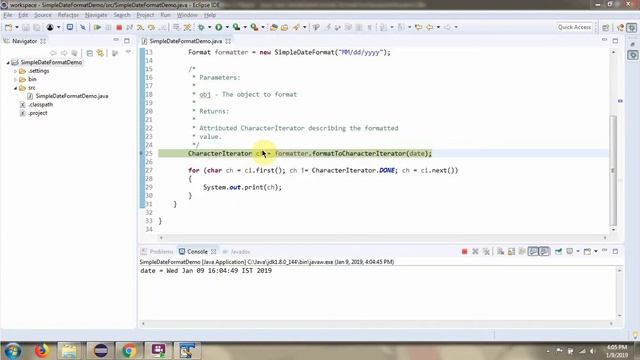Viewport: 640px width, 360px height.
Task: Click the Open Type icon in toolbar
Action: [274, 27]
